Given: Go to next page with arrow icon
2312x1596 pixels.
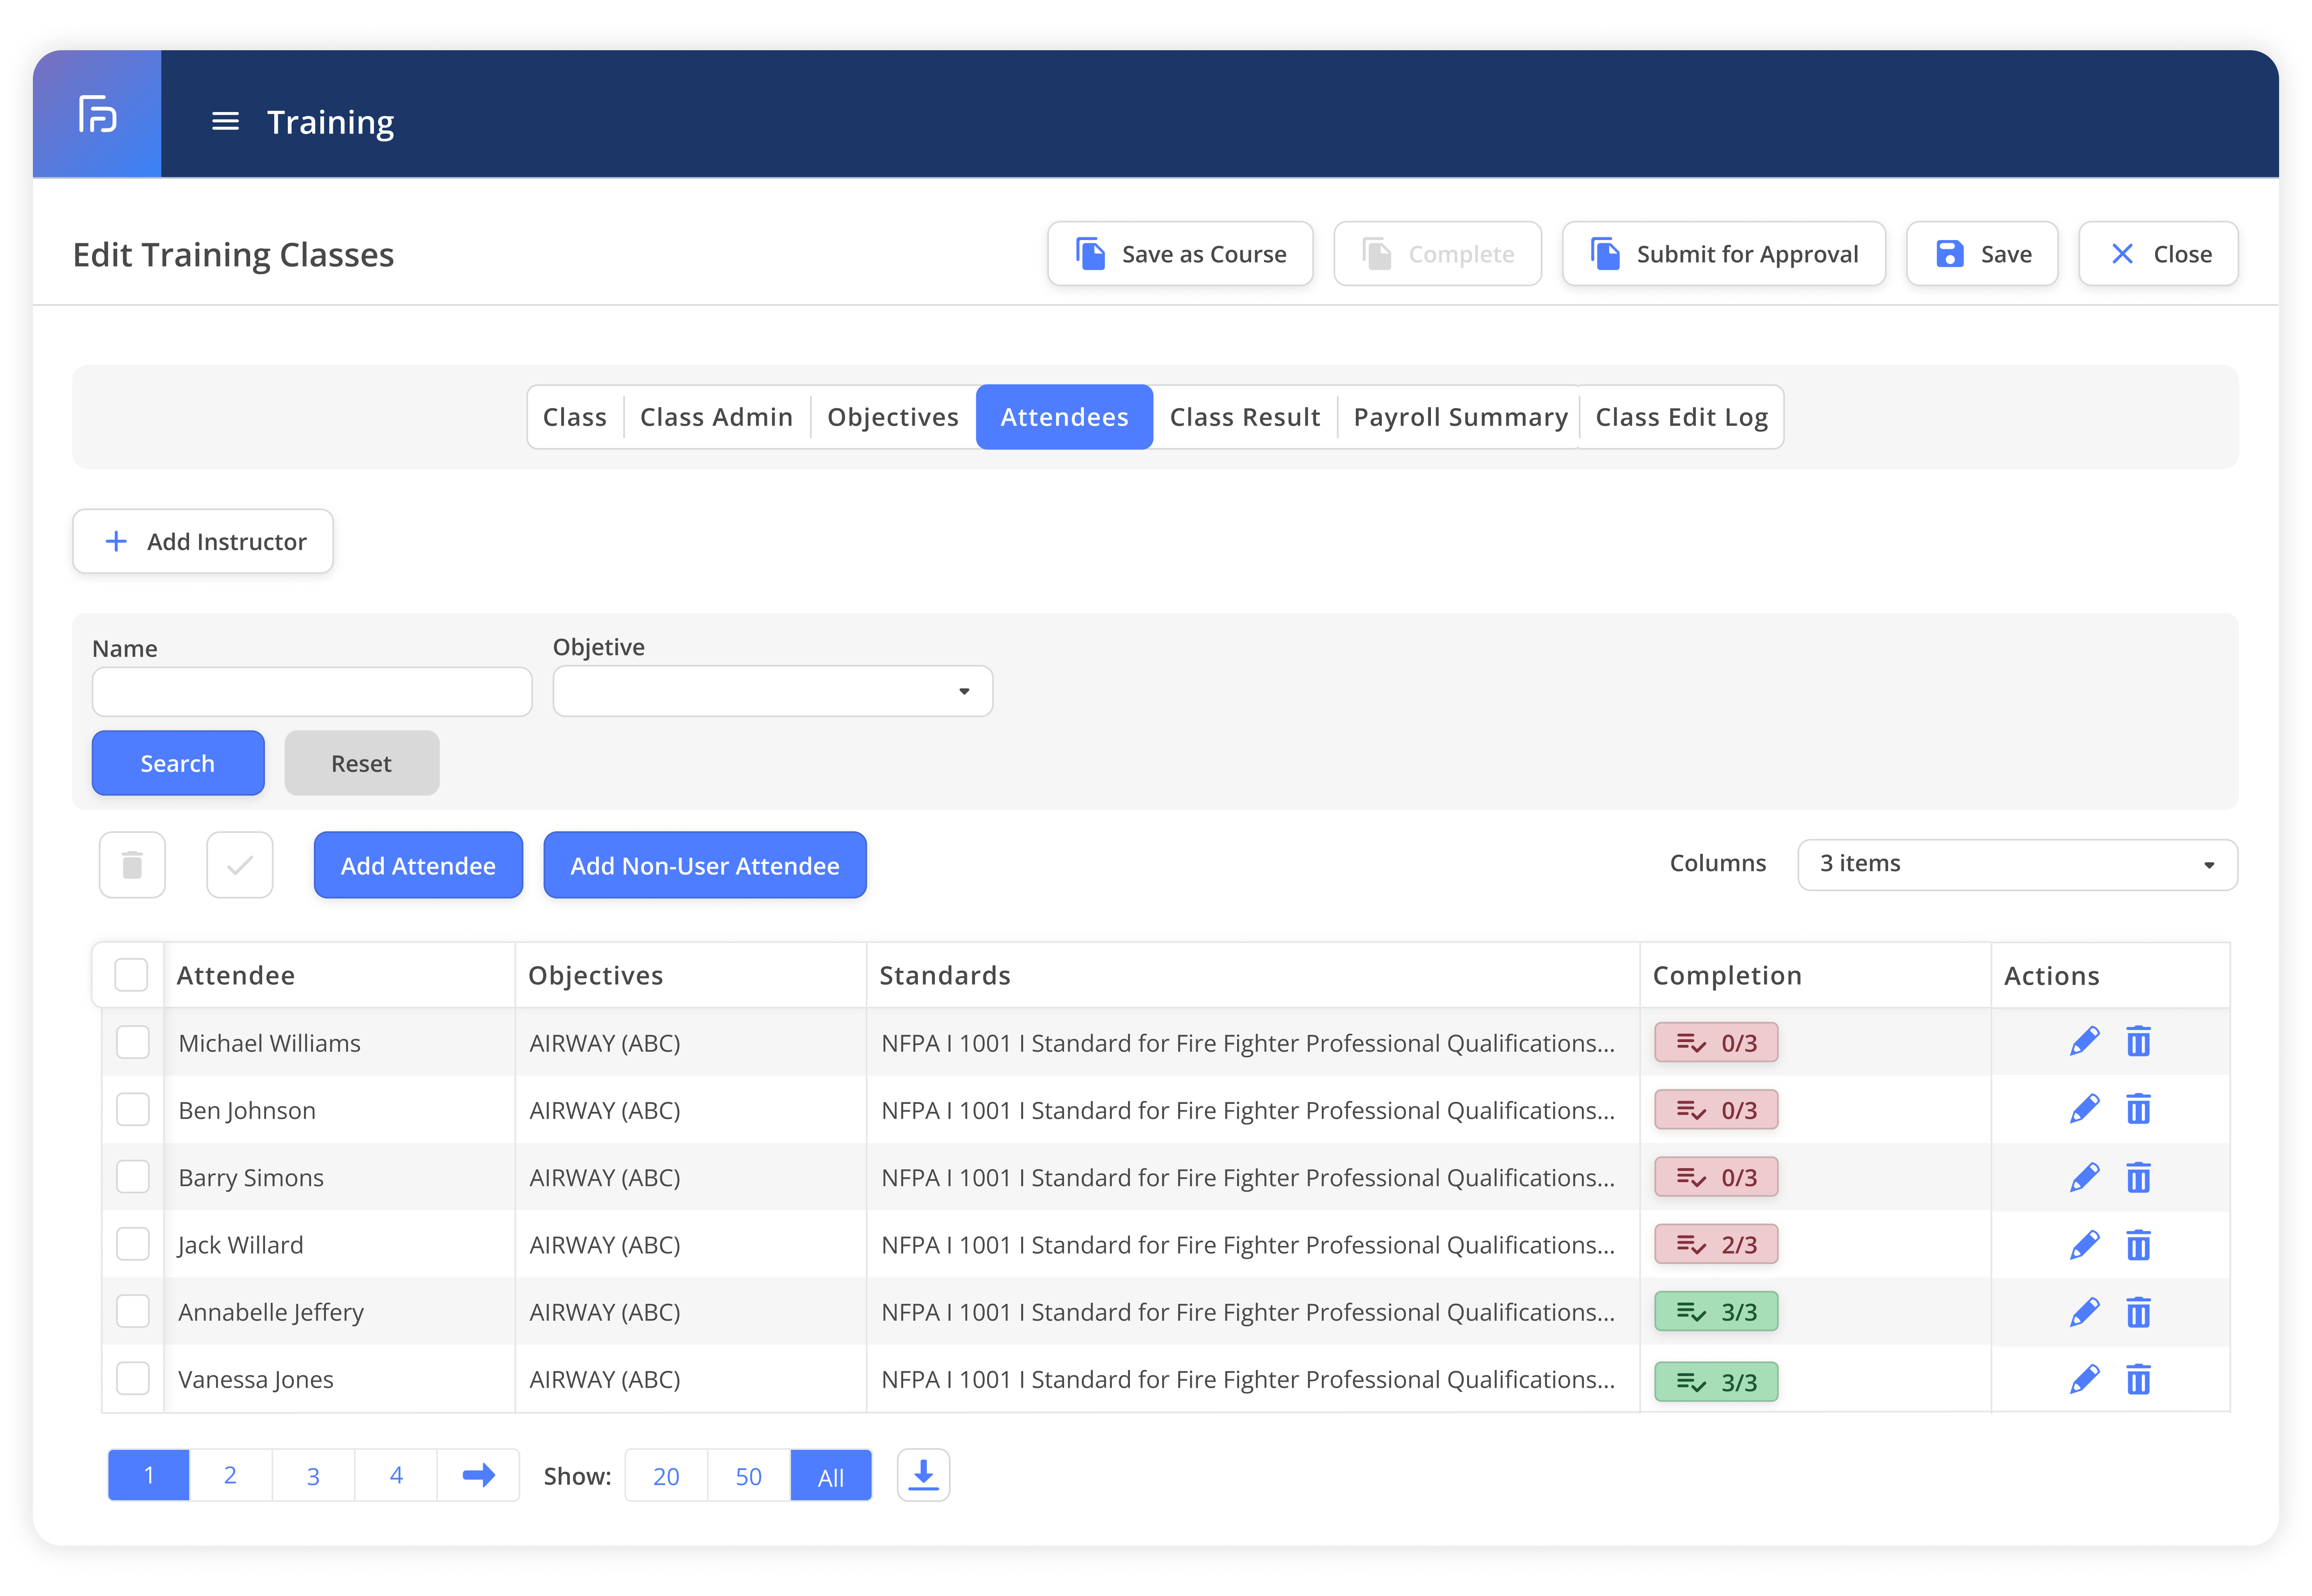Looking at the screenshot, I should tap(478, 1475).
